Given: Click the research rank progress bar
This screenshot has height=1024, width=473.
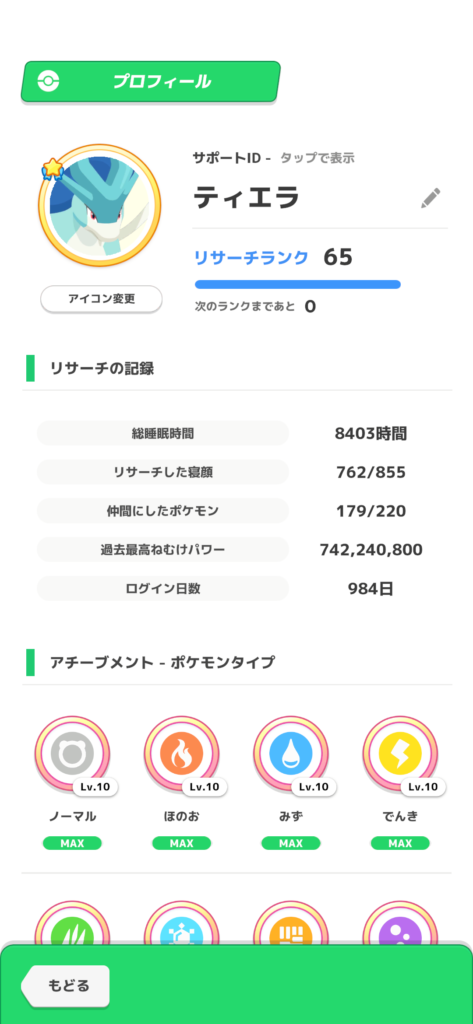Looking at the screenshot, I should [x=298, y=284].
